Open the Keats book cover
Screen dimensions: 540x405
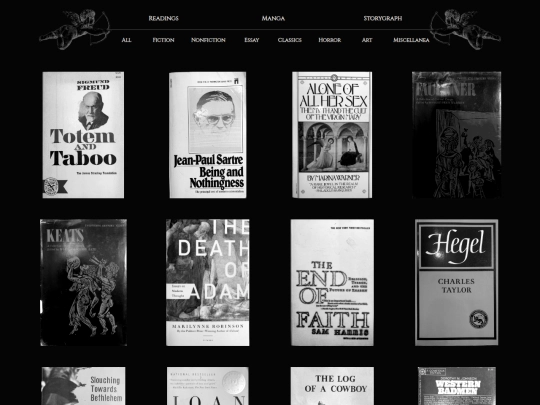click(83, 282)
